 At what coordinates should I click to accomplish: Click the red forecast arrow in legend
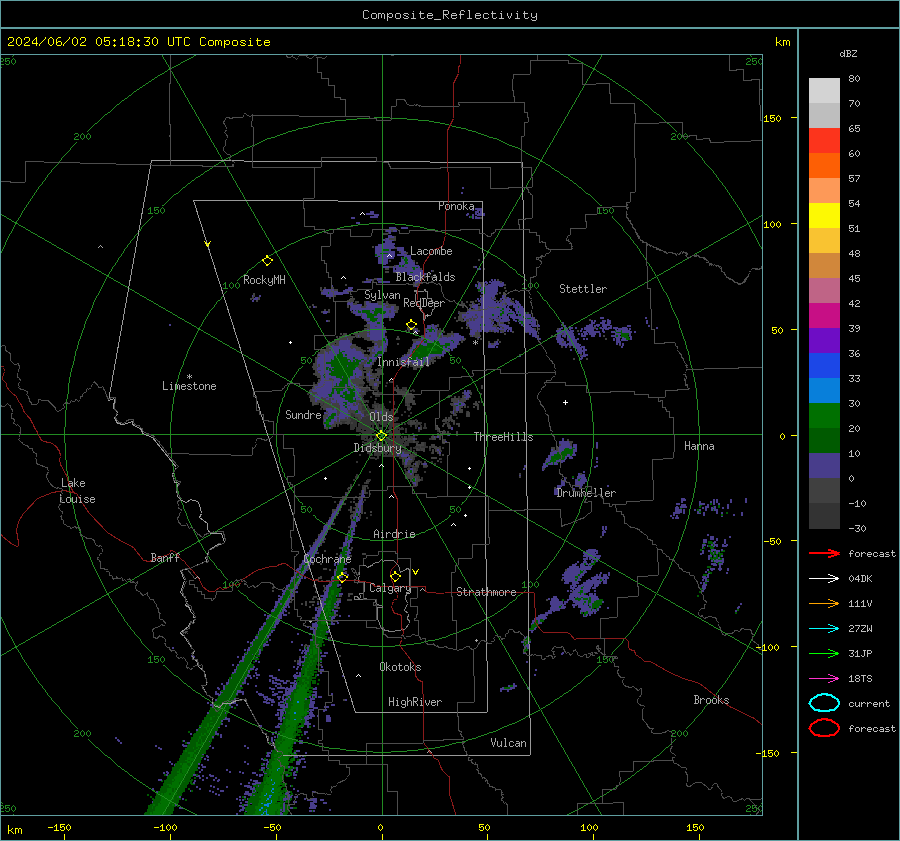[x=824, y=553]
